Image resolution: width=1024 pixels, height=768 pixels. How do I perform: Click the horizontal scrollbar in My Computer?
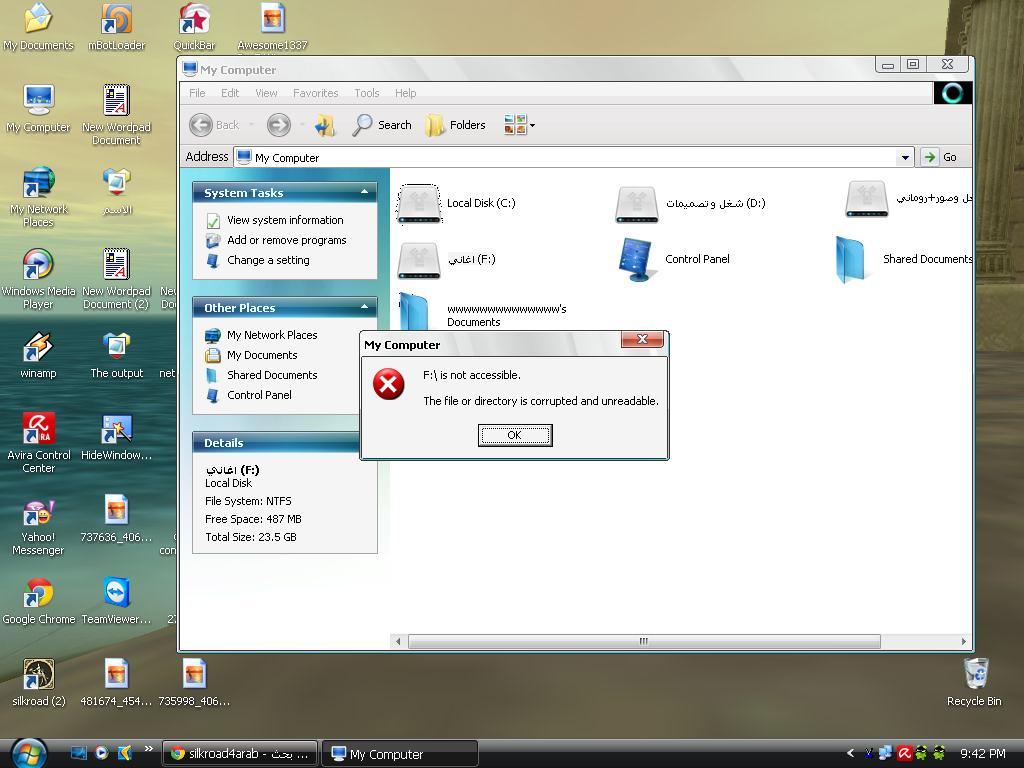tap(644, 641)
